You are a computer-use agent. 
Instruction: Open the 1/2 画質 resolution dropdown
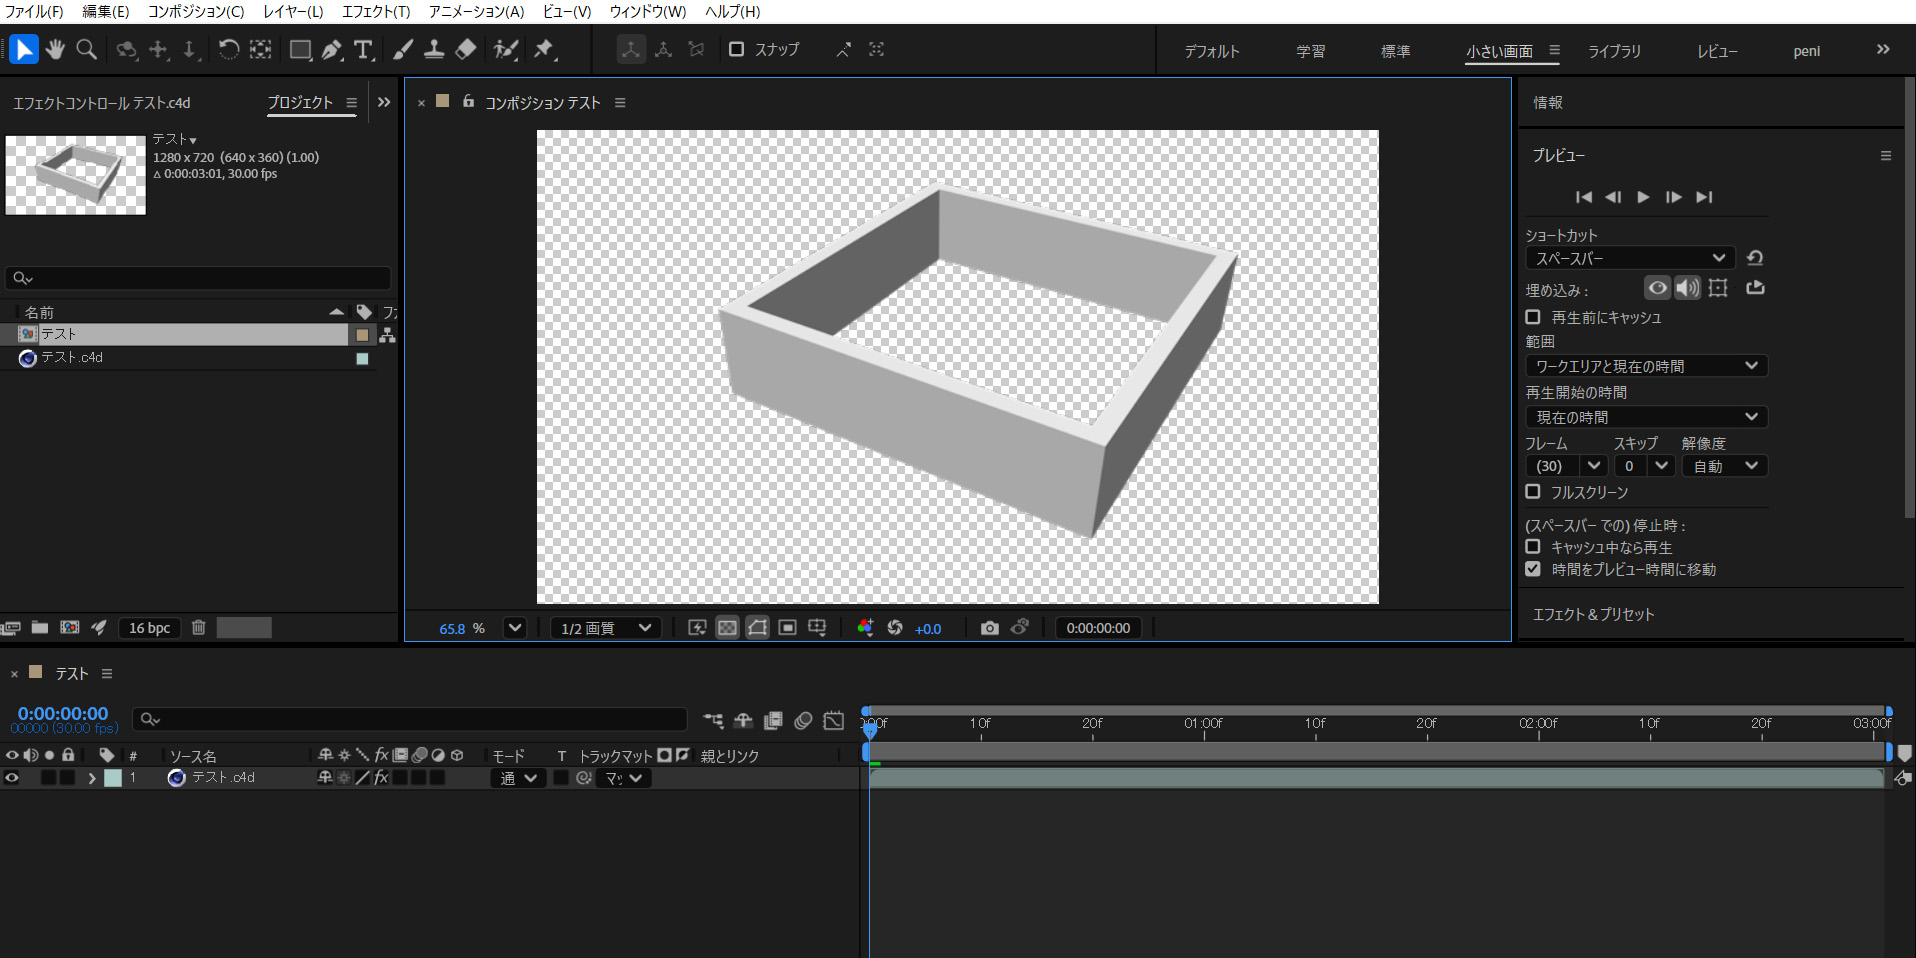click(x=606, y=628)
